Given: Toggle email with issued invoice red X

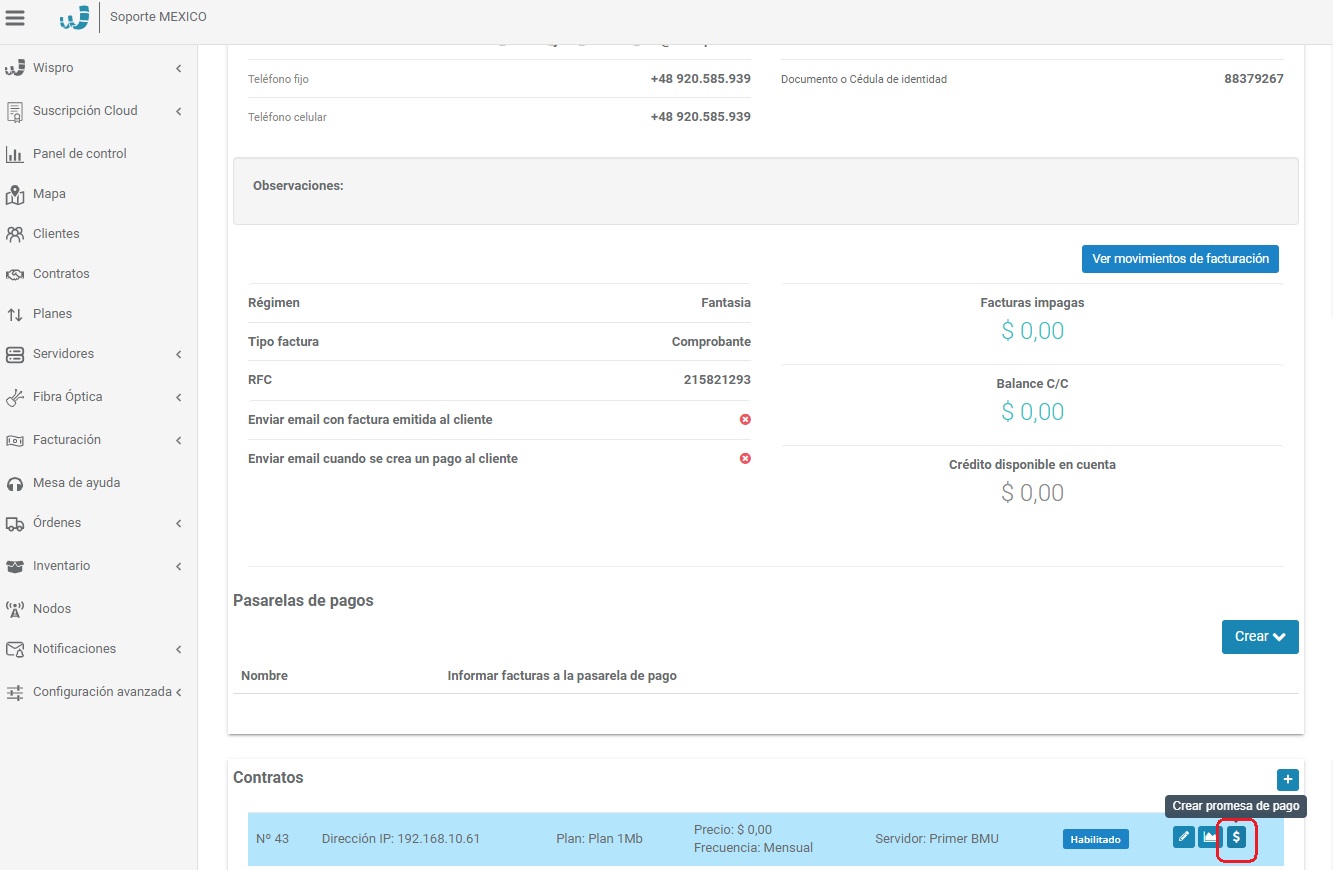Looking at the screenshot, I should coord(745,420).
